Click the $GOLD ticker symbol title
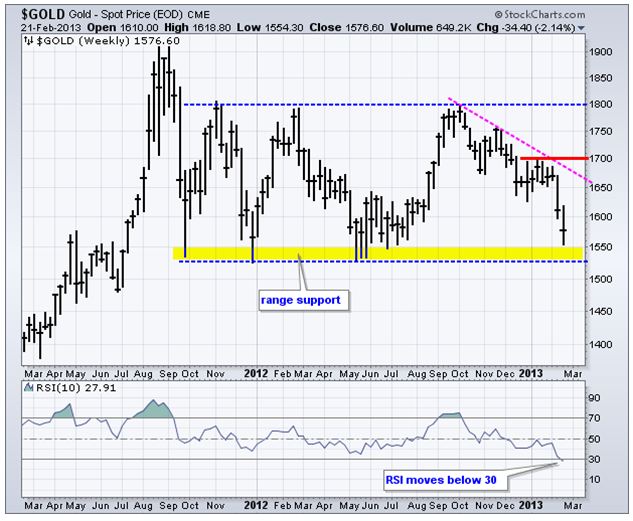Screen dimensions: 633x521 coord(43,15)
